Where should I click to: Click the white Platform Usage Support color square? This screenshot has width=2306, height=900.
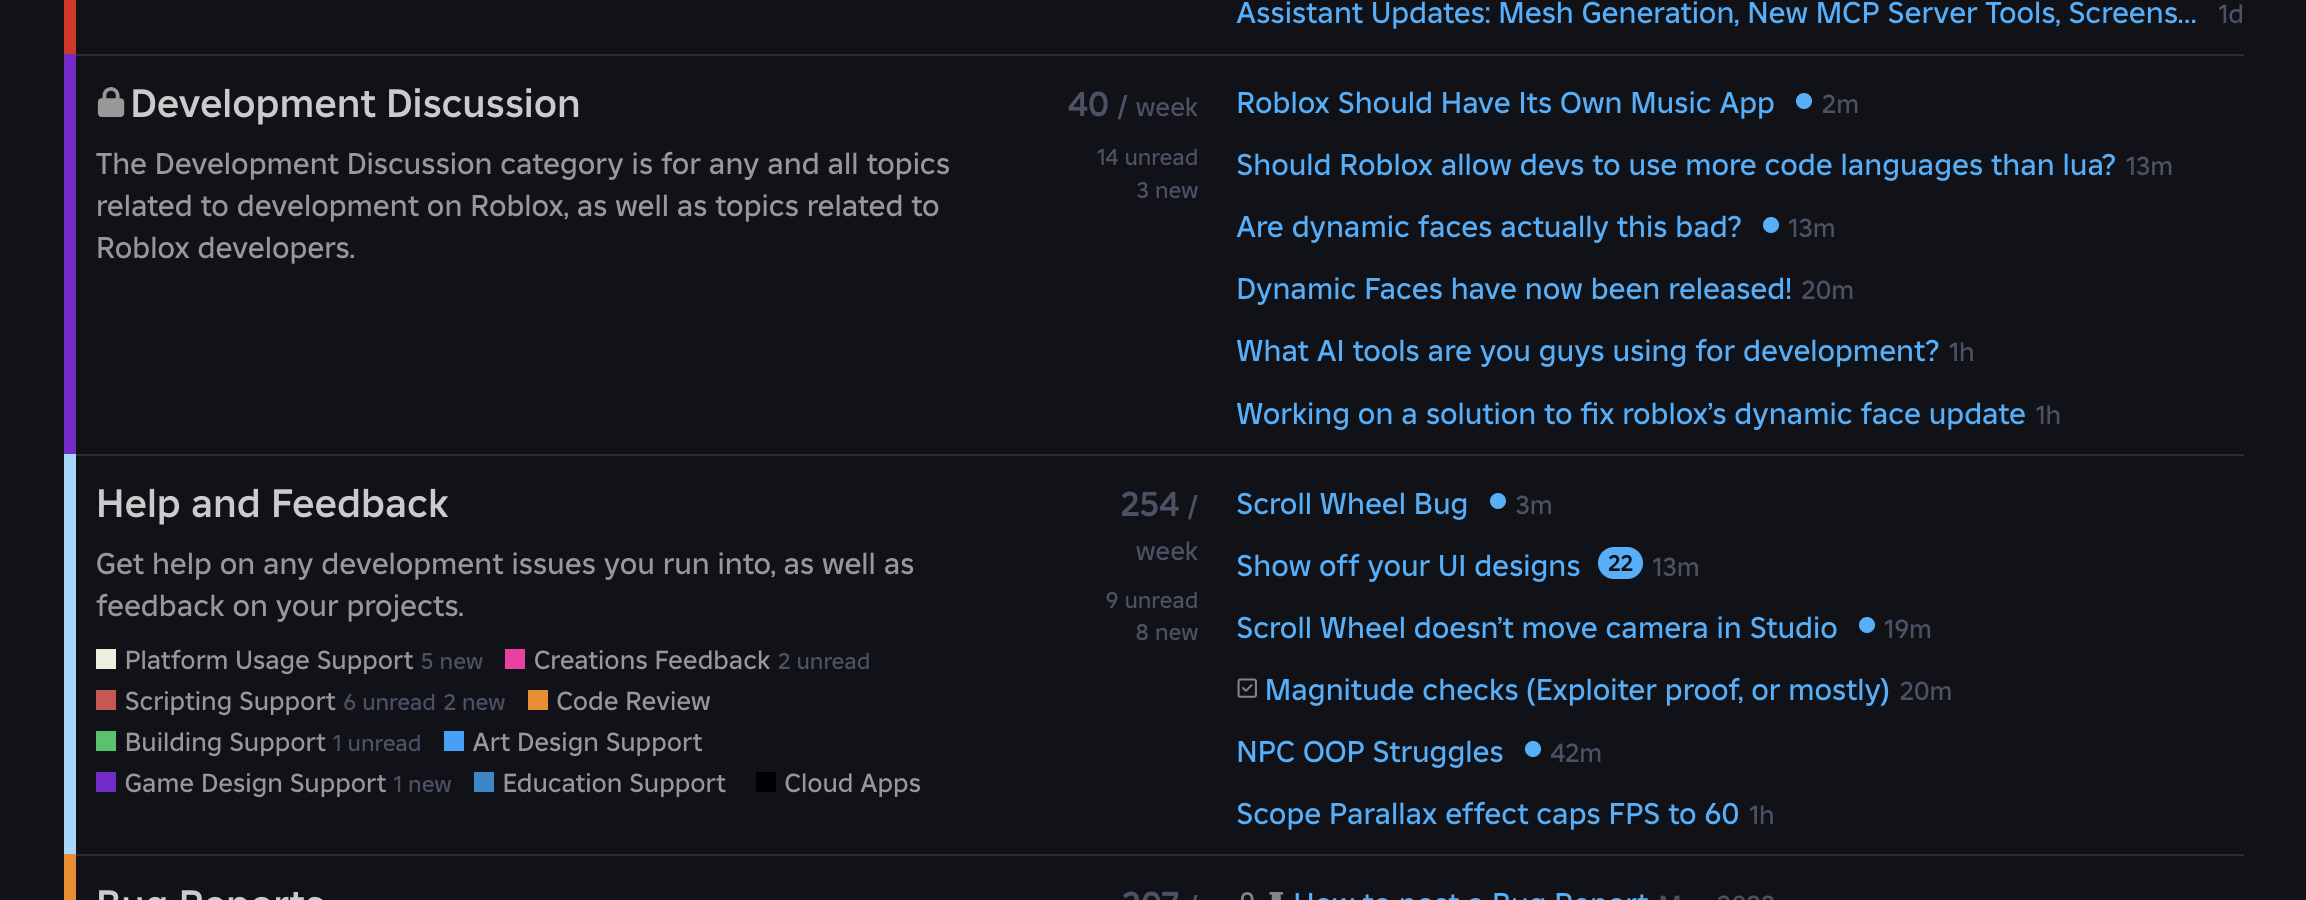(106, 659)
